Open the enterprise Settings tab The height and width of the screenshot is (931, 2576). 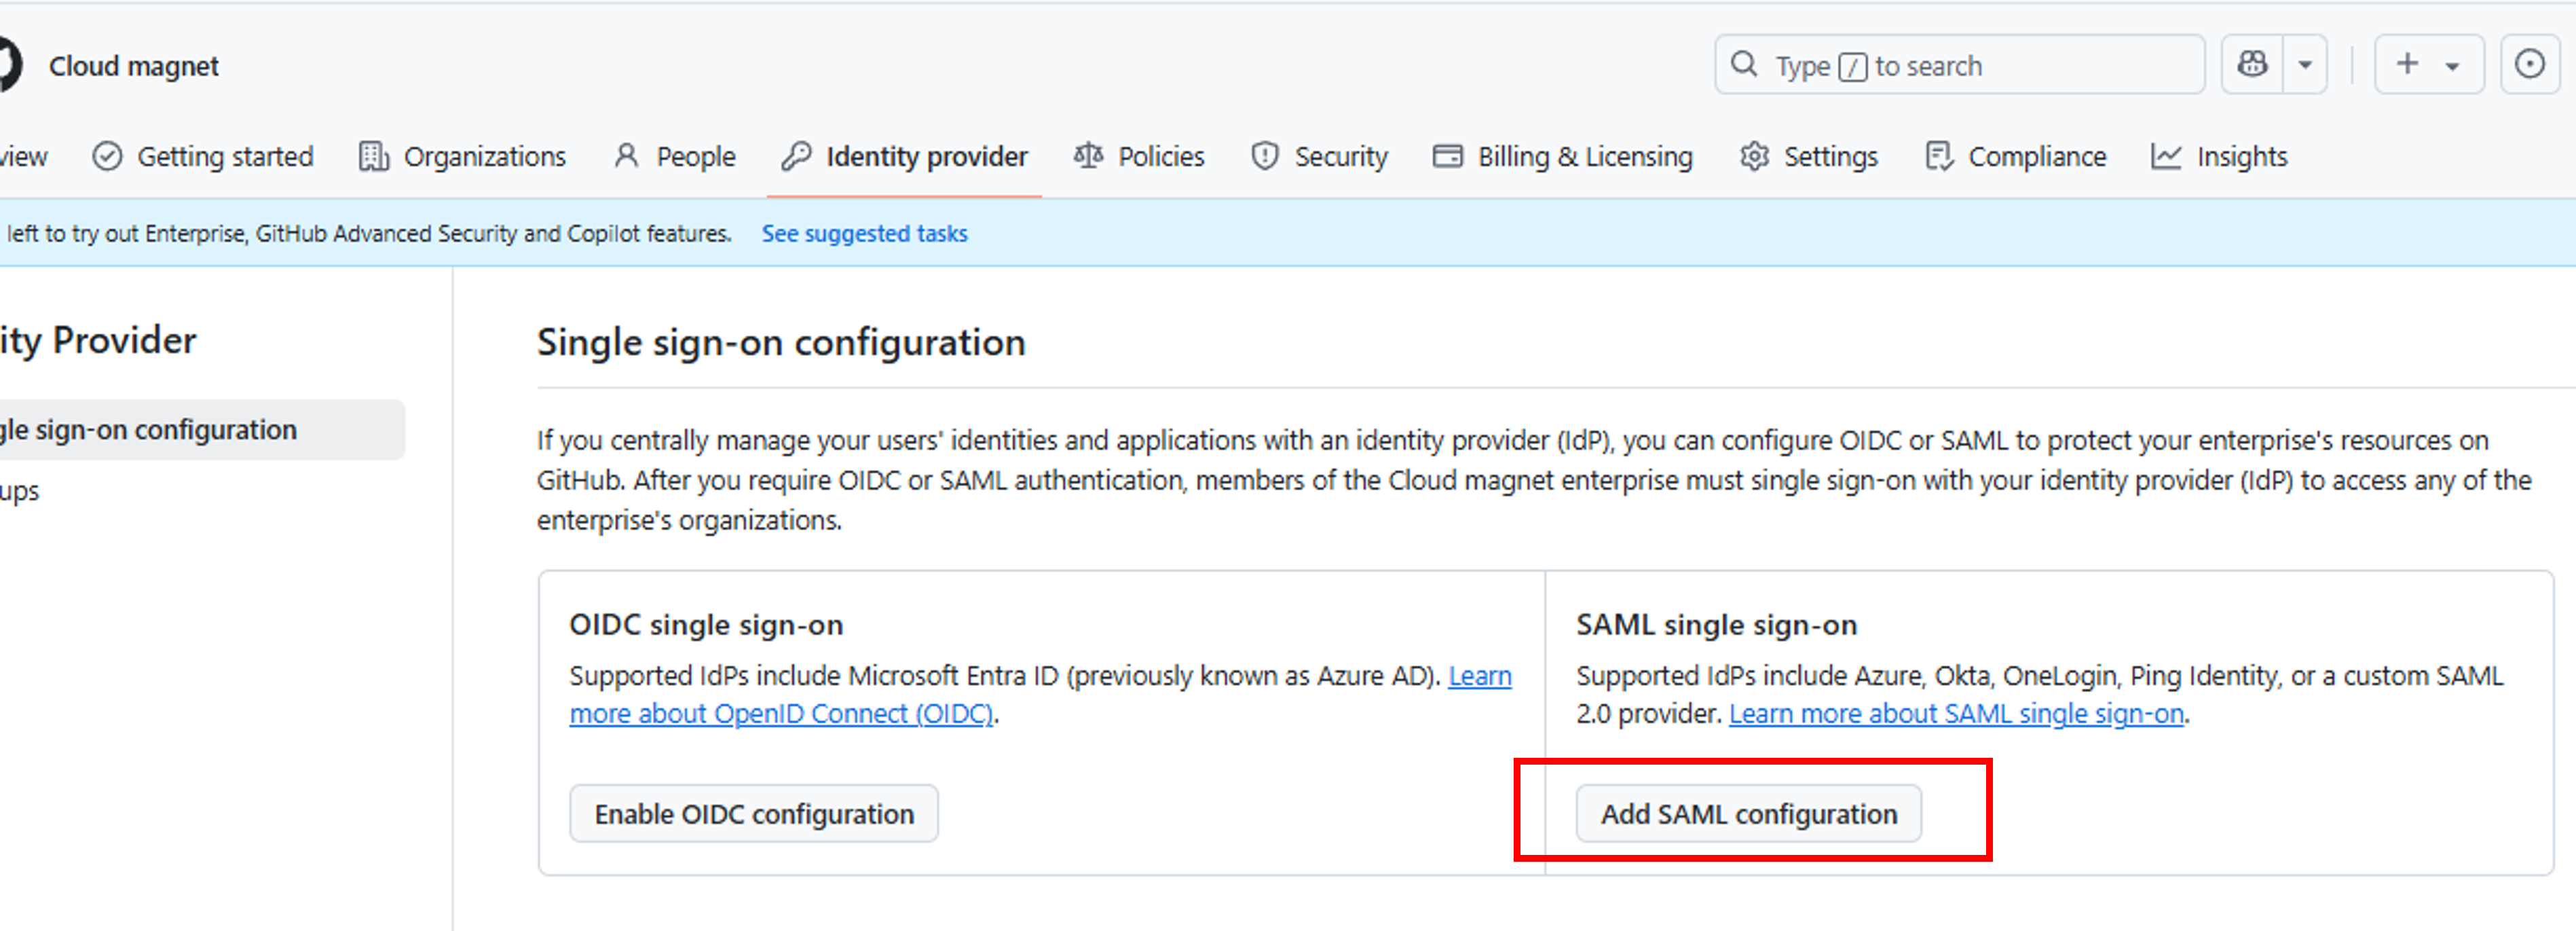tap(1809, 157)
